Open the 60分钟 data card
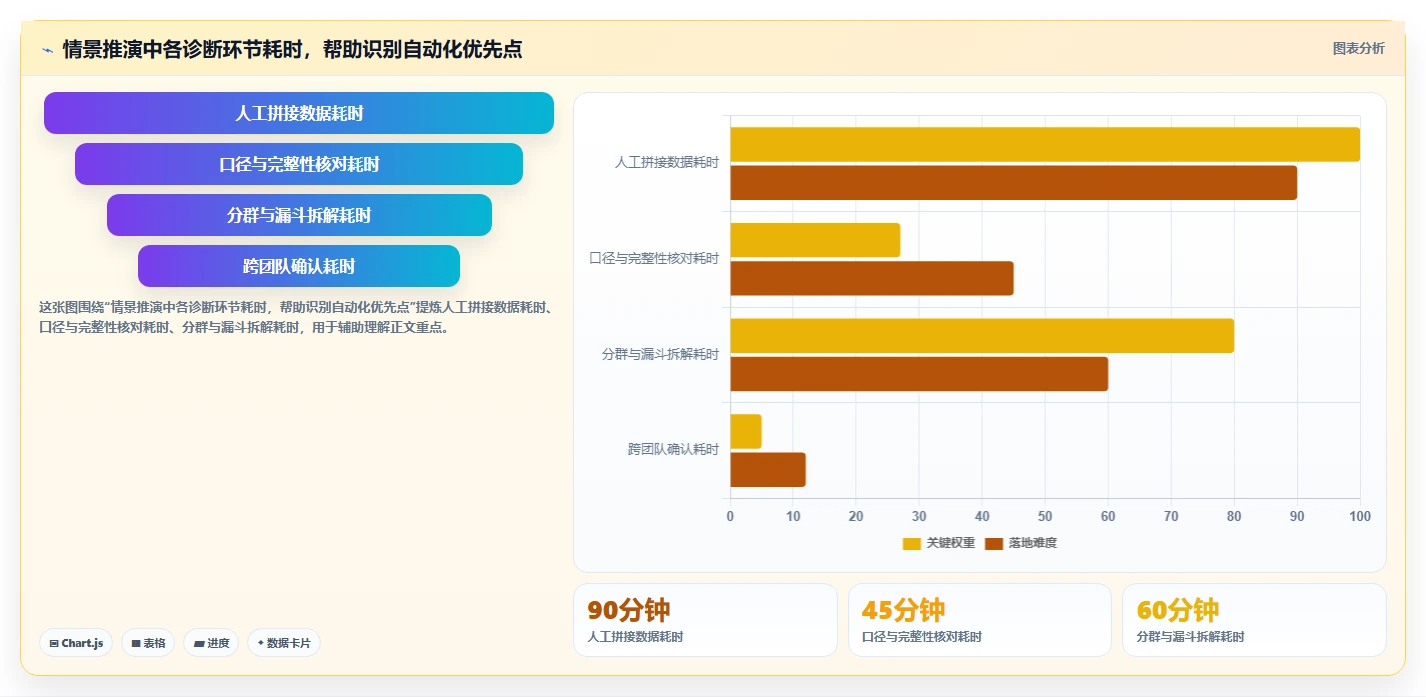1426x697 pixels. point(1254,620)
